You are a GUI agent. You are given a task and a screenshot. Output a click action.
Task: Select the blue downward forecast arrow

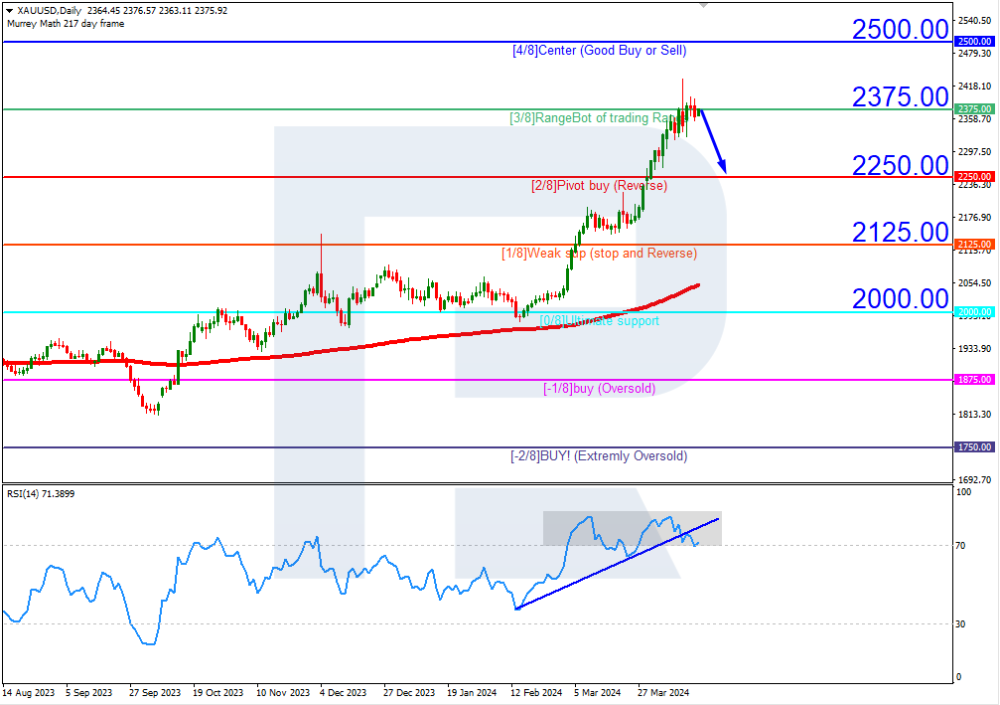pyautogui.click(x=713, y=141)
